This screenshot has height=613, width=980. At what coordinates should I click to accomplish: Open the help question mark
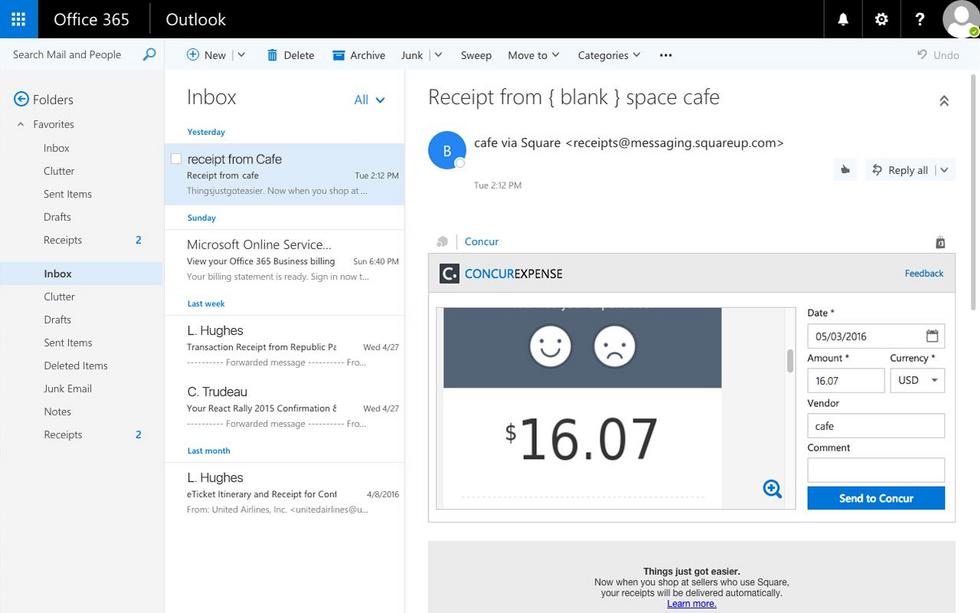[919, 19]
